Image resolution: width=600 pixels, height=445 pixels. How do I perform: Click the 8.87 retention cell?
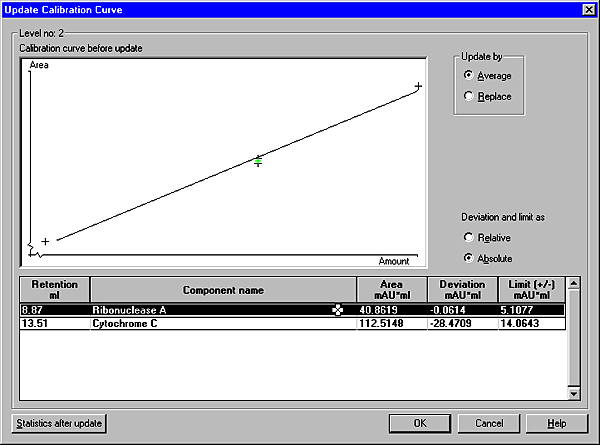click(x=55, y=310)
